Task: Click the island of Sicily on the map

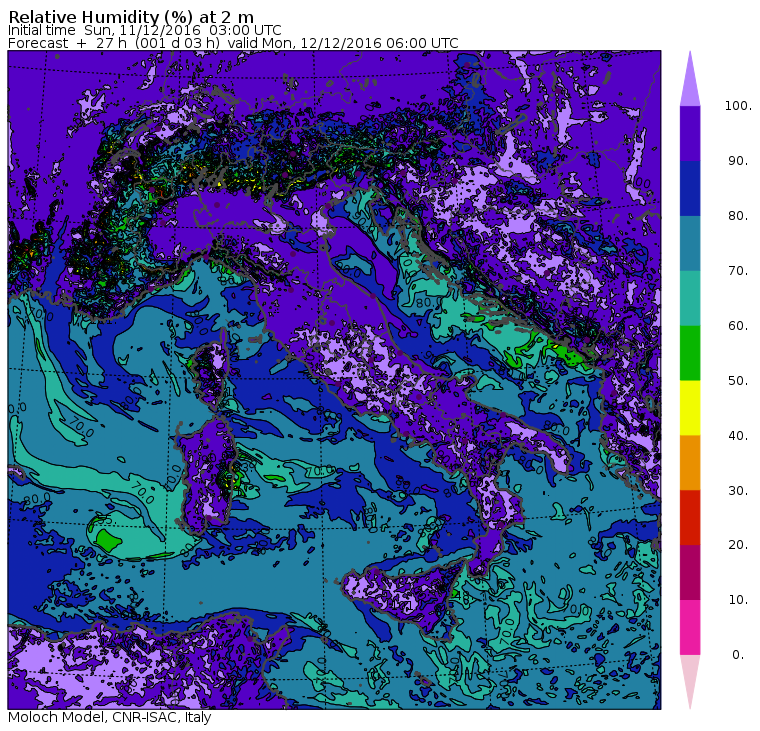Action: (403, 600)
